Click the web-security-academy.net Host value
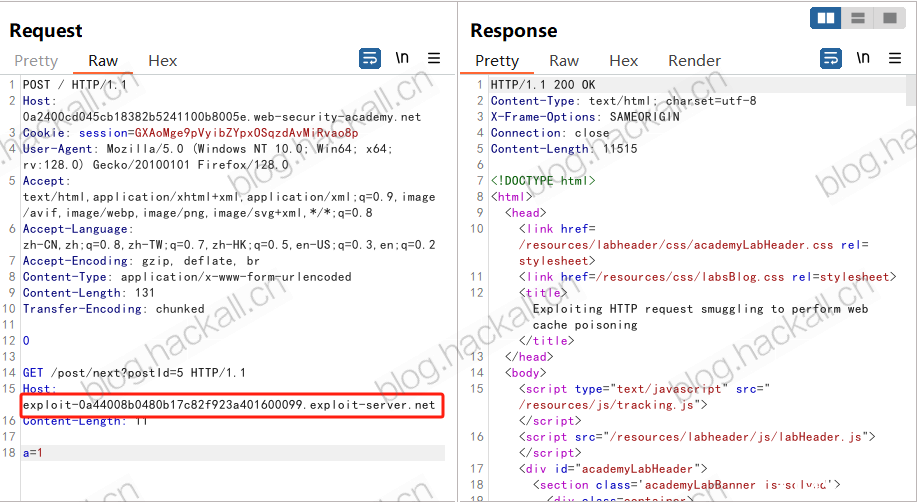Screen dimensions: 917x502 tap(222, 117)
